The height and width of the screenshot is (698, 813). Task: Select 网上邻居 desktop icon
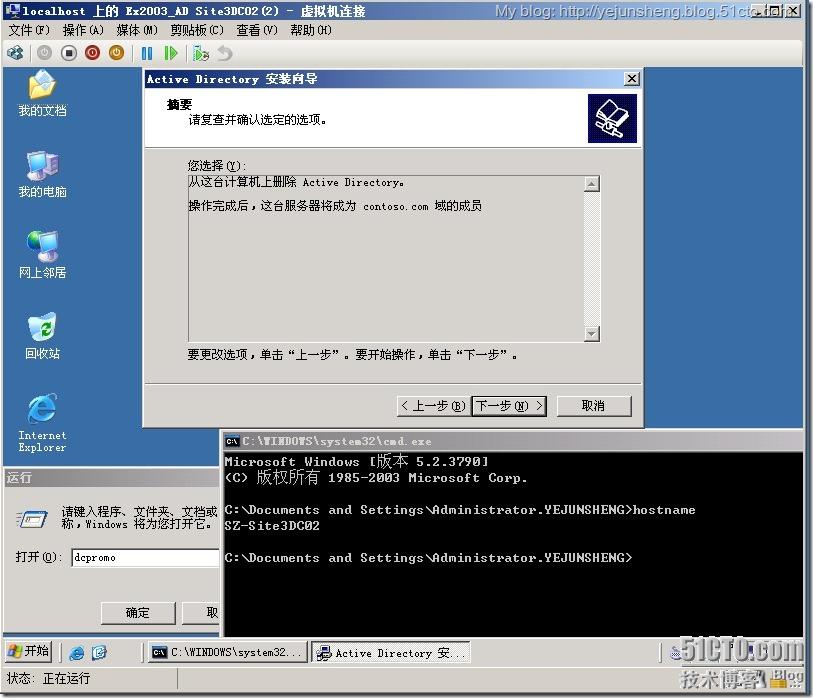[x=42, y=256]
